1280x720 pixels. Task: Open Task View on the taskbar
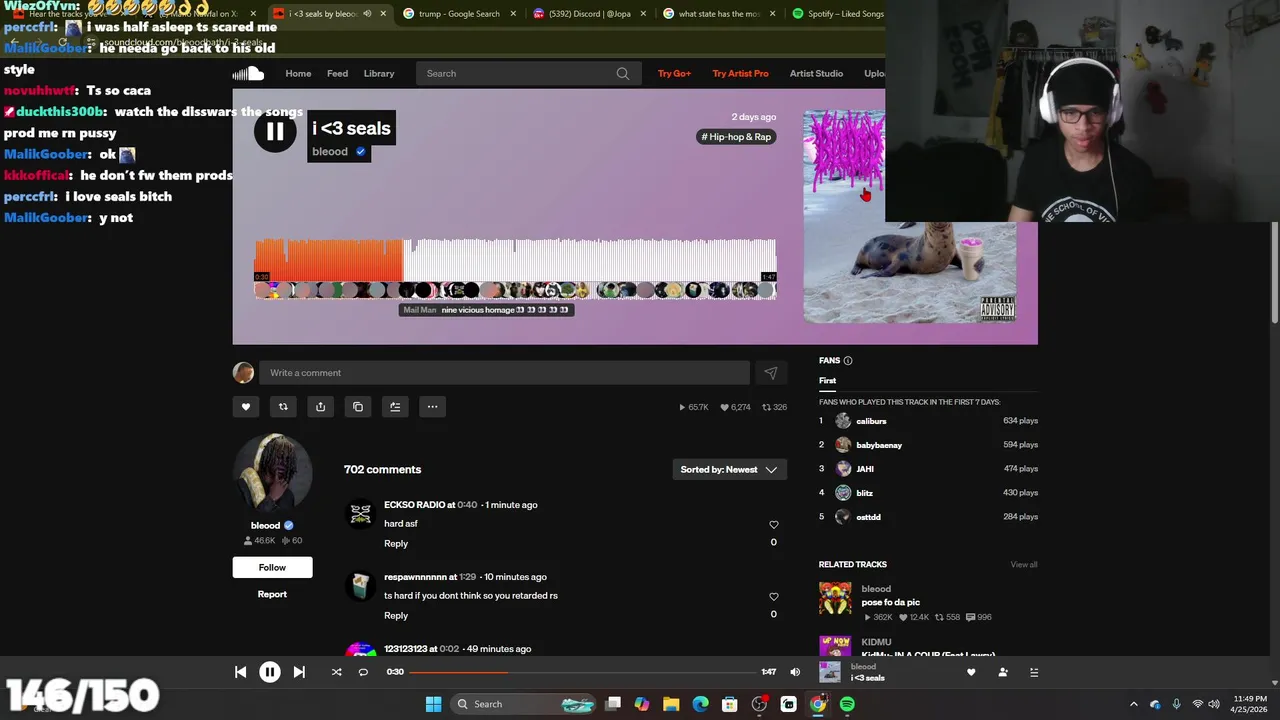tap(613, 704)
